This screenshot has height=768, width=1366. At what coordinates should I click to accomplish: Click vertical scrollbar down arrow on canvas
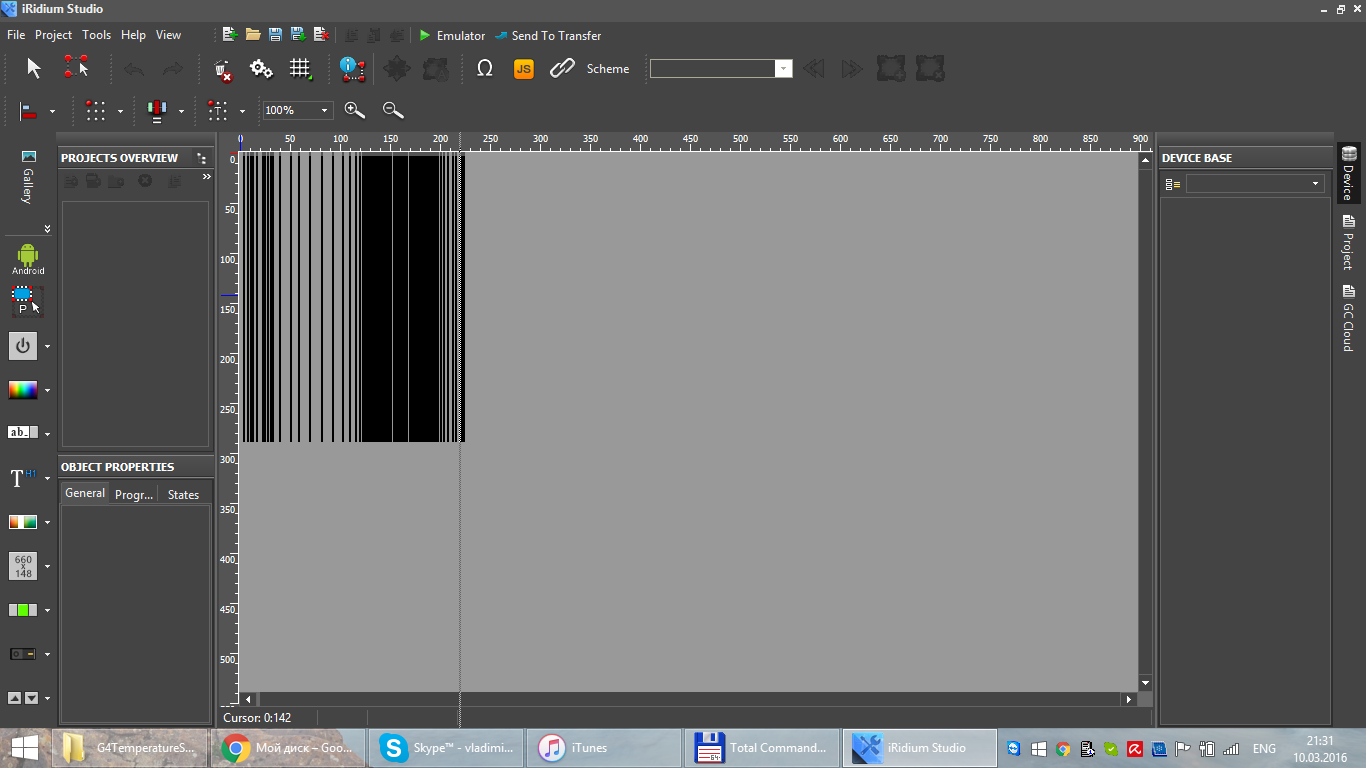point(1145,684)
